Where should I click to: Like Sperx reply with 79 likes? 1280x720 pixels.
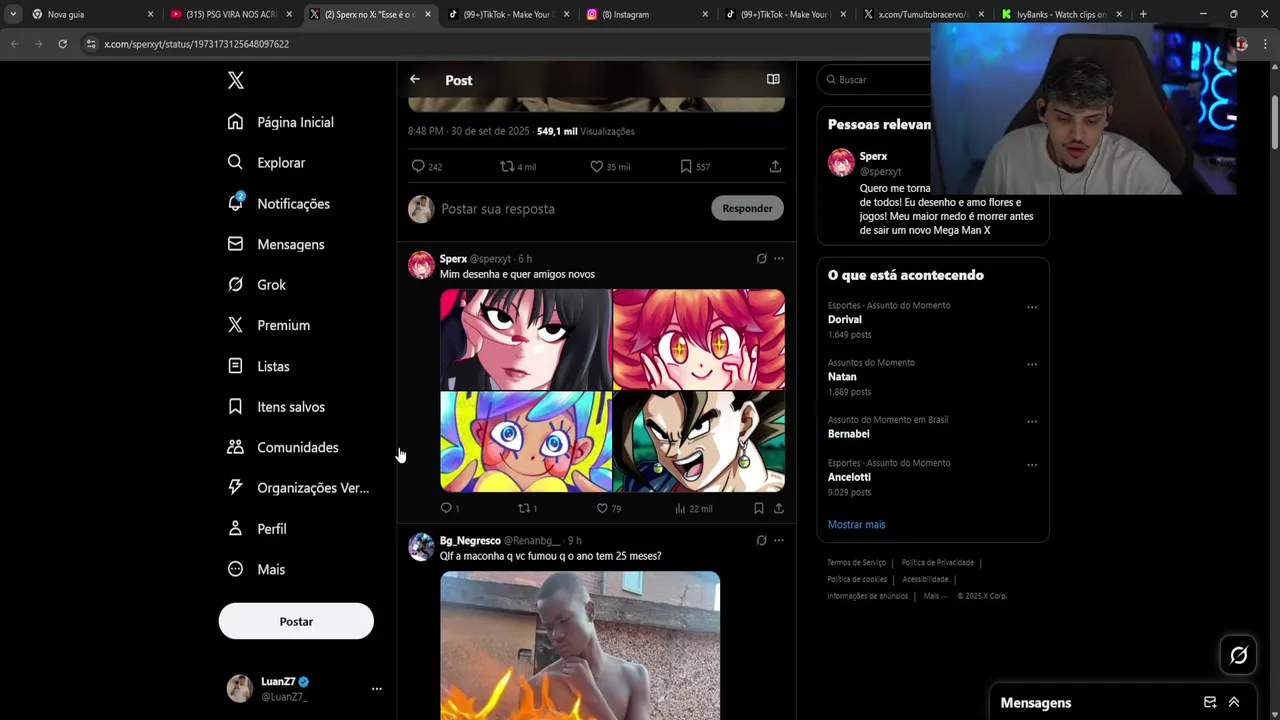click(608, 508)
